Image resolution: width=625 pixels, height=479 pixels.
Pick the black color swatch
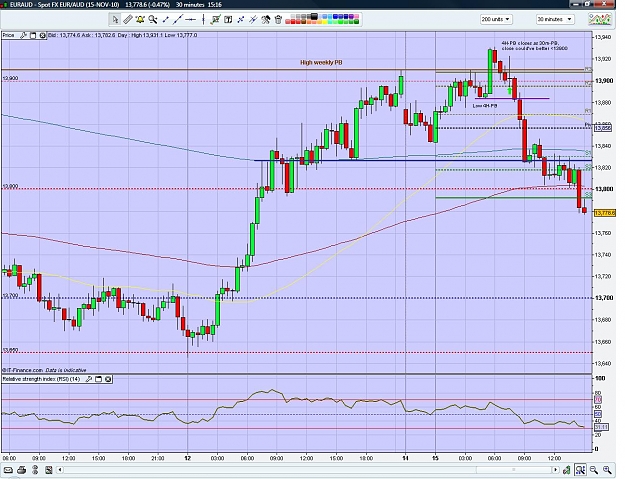(314, 16)
